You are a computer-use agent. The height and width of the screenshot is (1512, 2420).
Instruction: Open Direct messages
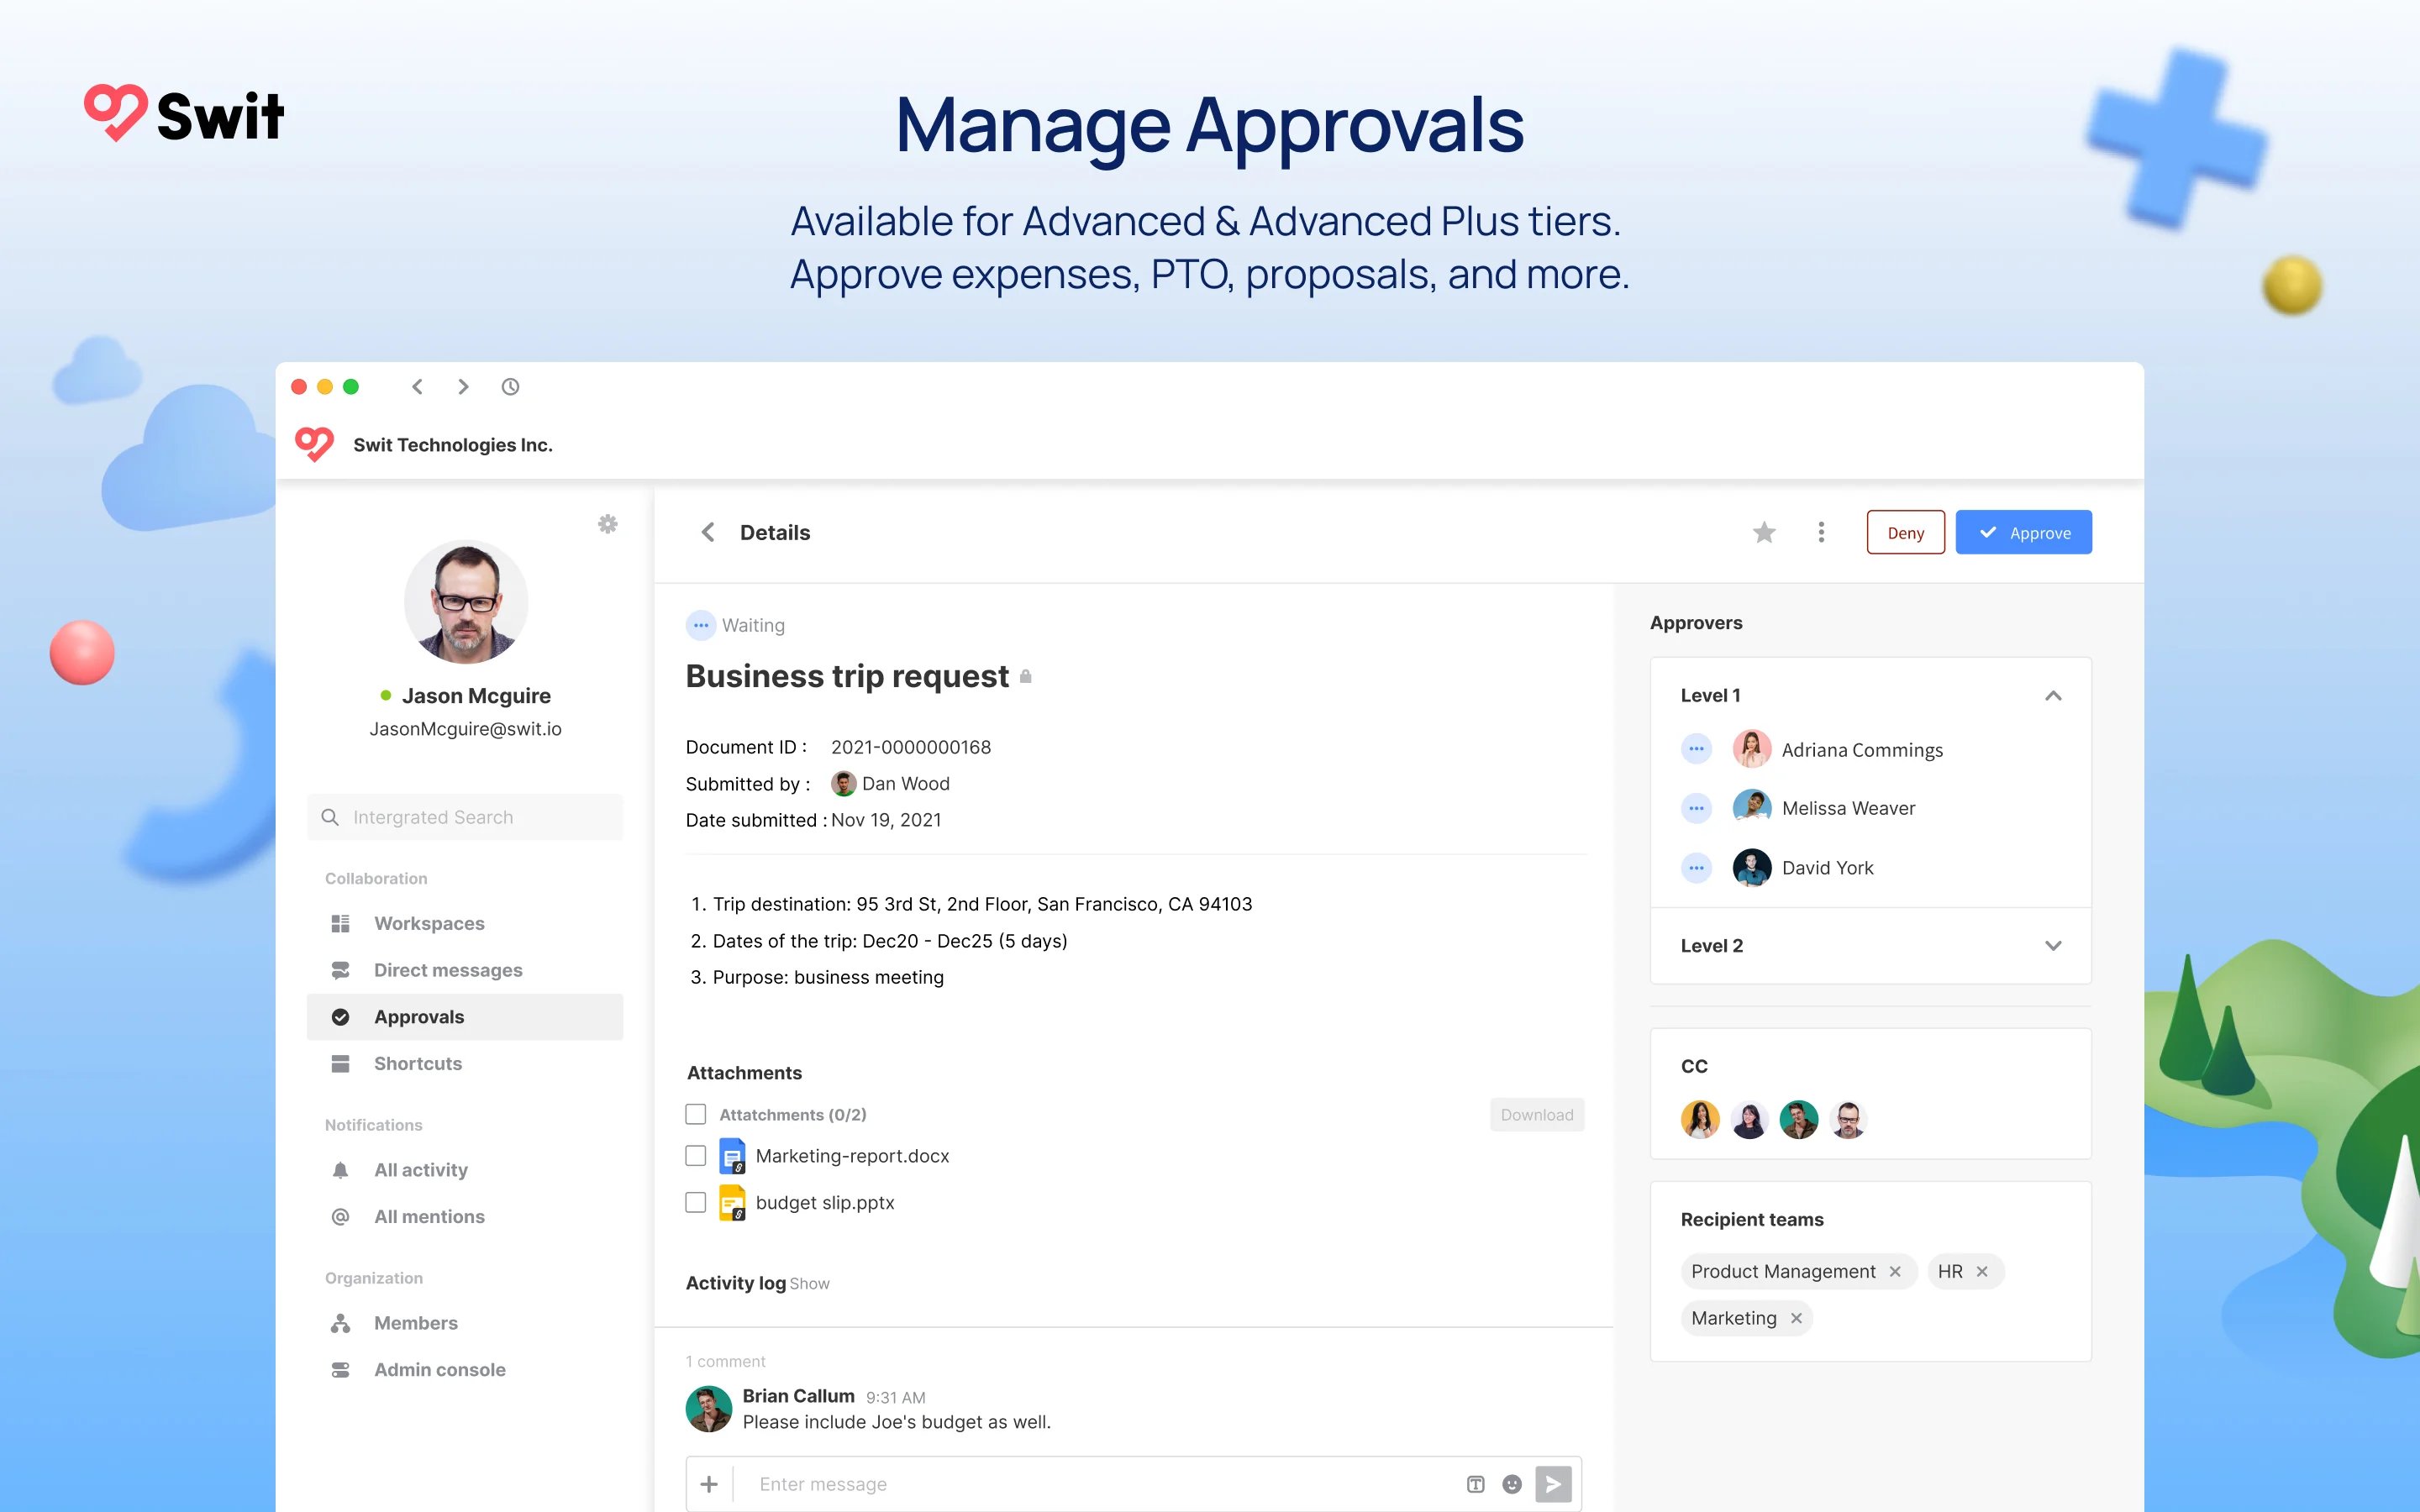coord(447,969)
